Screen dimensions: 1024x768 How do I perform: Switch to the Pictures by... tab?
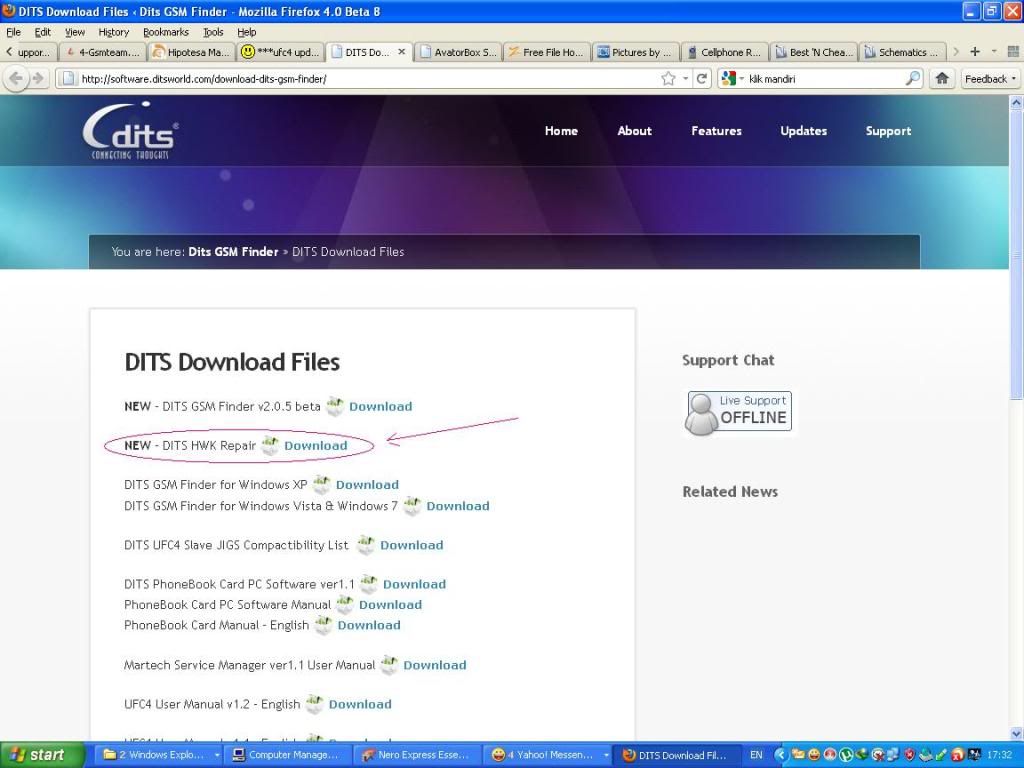[635, 52]
